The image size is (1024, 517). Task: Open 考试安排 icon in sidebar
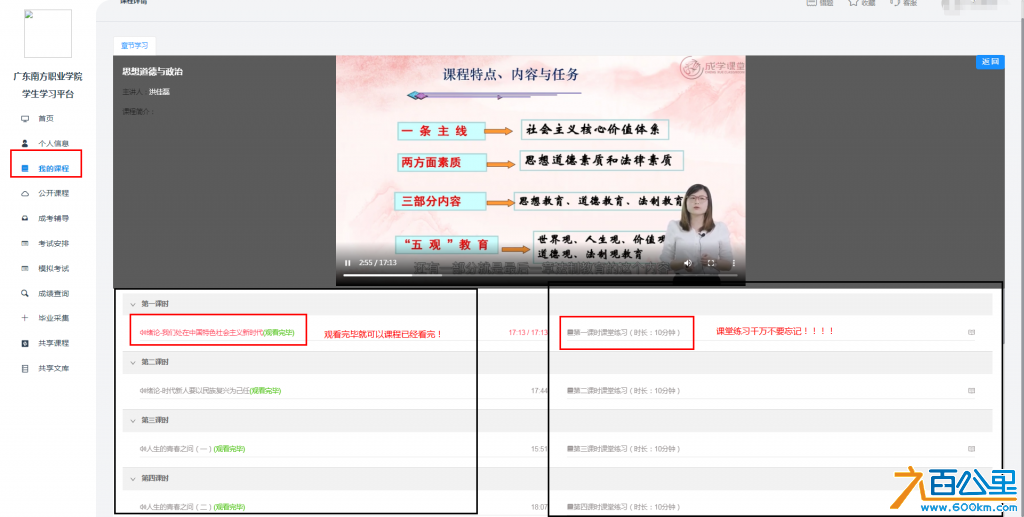coord(25,243)
